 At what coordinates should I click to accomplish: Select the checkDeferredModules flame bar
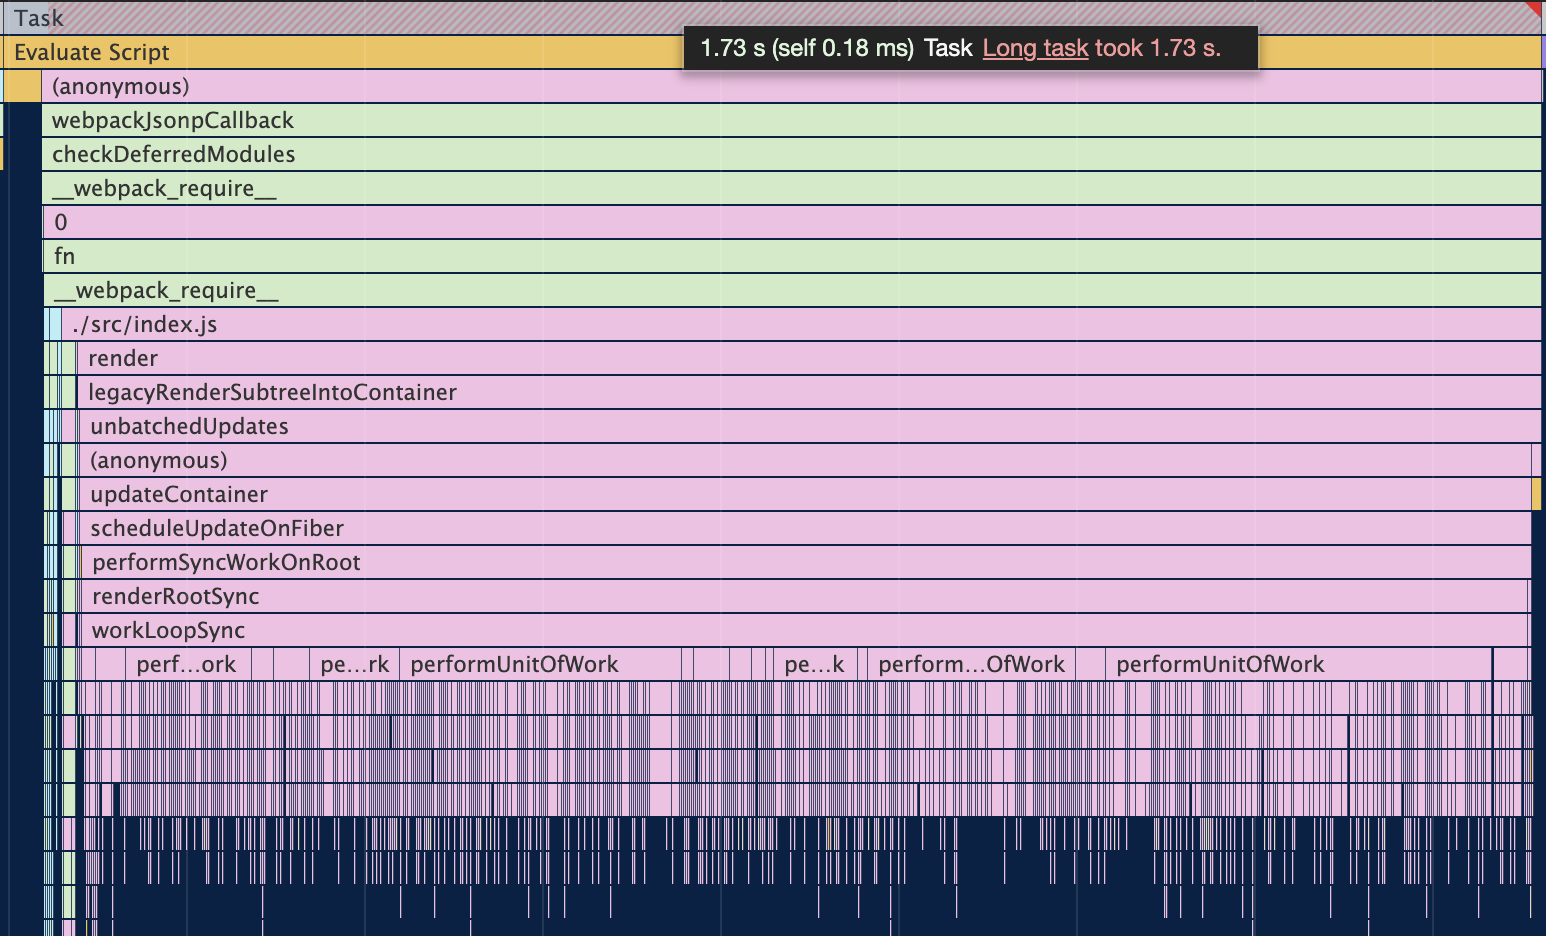[791, 154]
